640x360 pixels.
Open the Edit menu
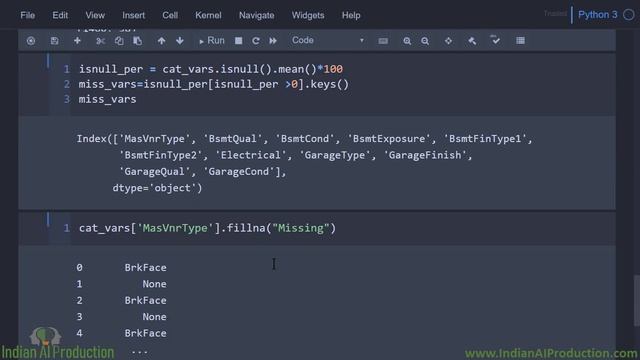click(60, 16)
